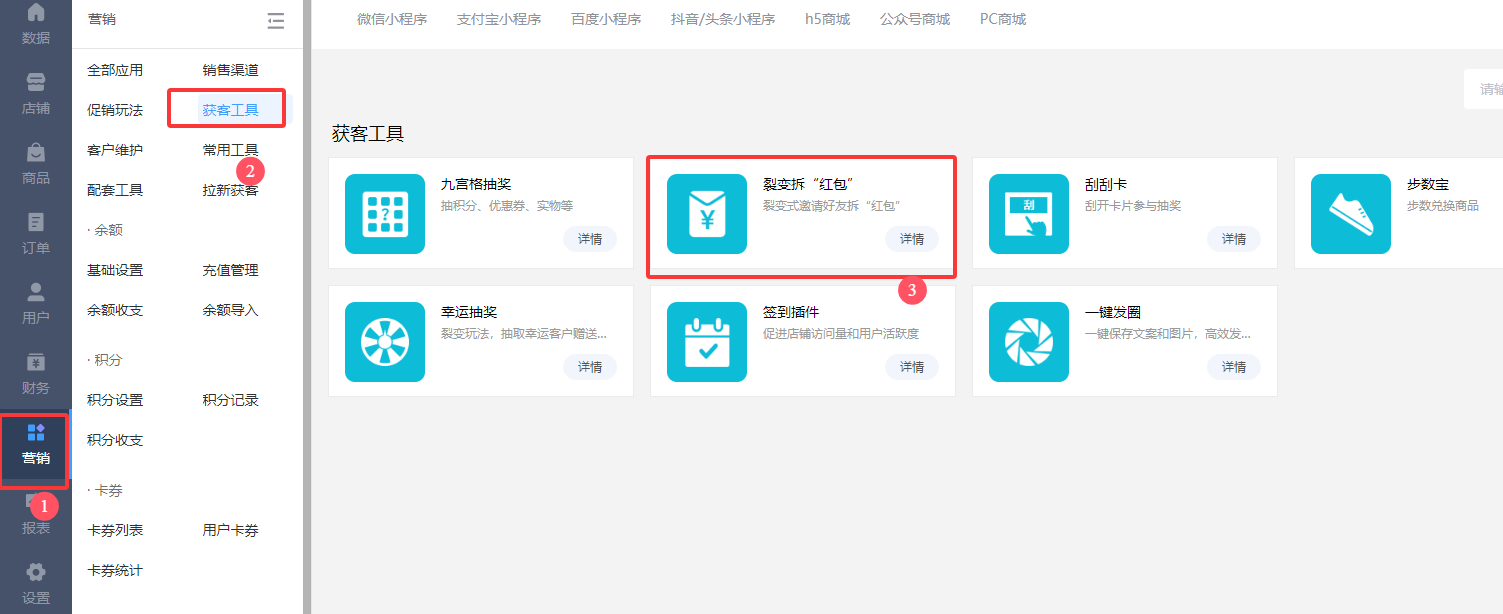The width and height of the screenshot is (1503, 614).
Task: Switch to h5商城 tab
Action: coord(827,19)
